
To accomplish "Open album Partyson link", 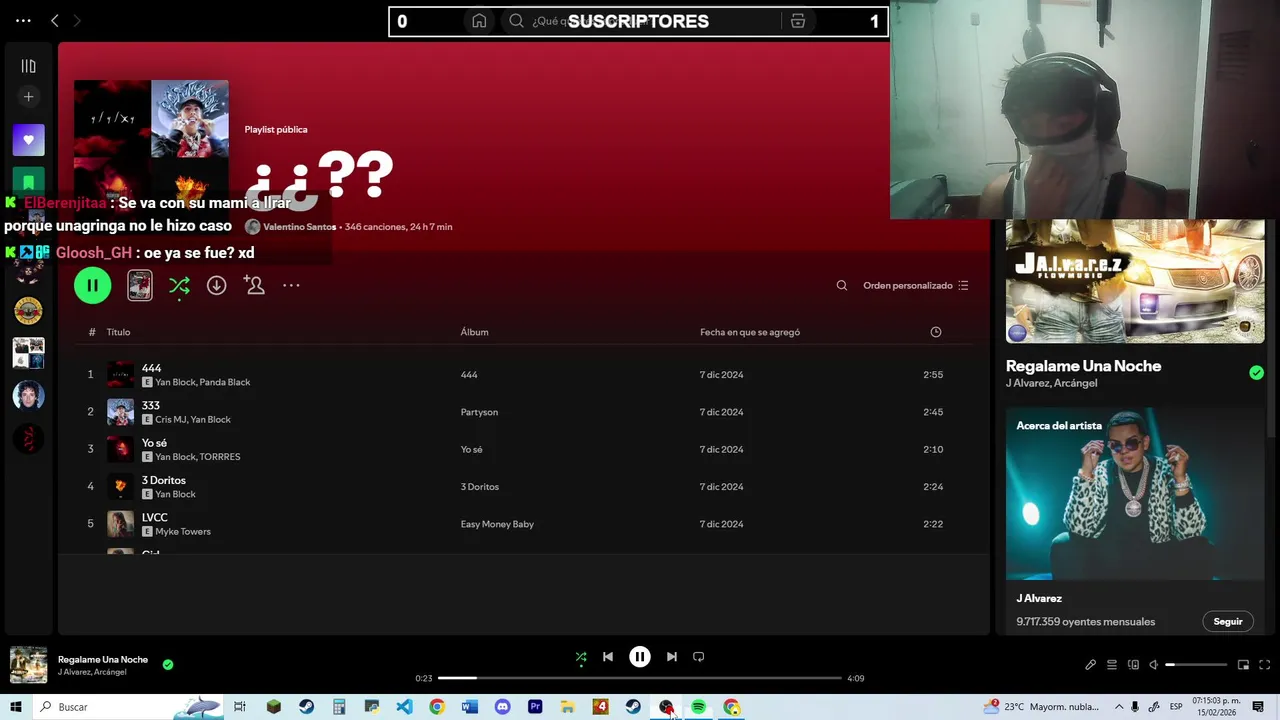I will [x=479, y=412].
